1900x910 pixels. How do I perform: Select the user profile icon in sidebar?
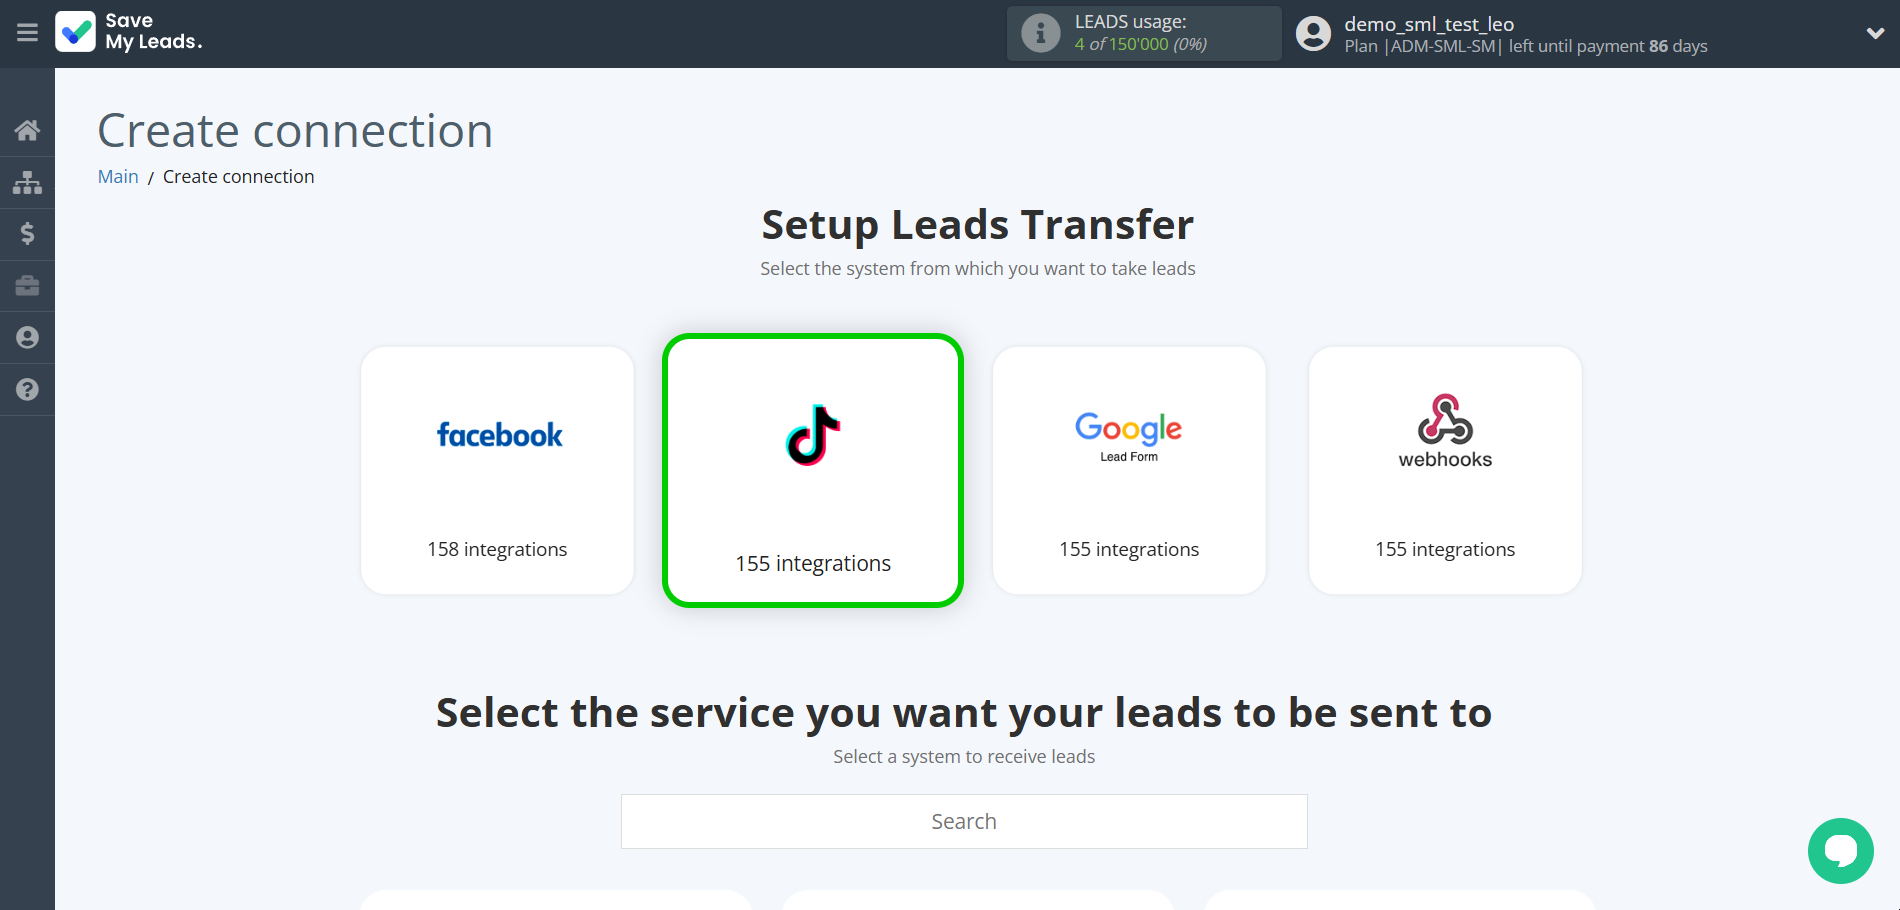27,337
